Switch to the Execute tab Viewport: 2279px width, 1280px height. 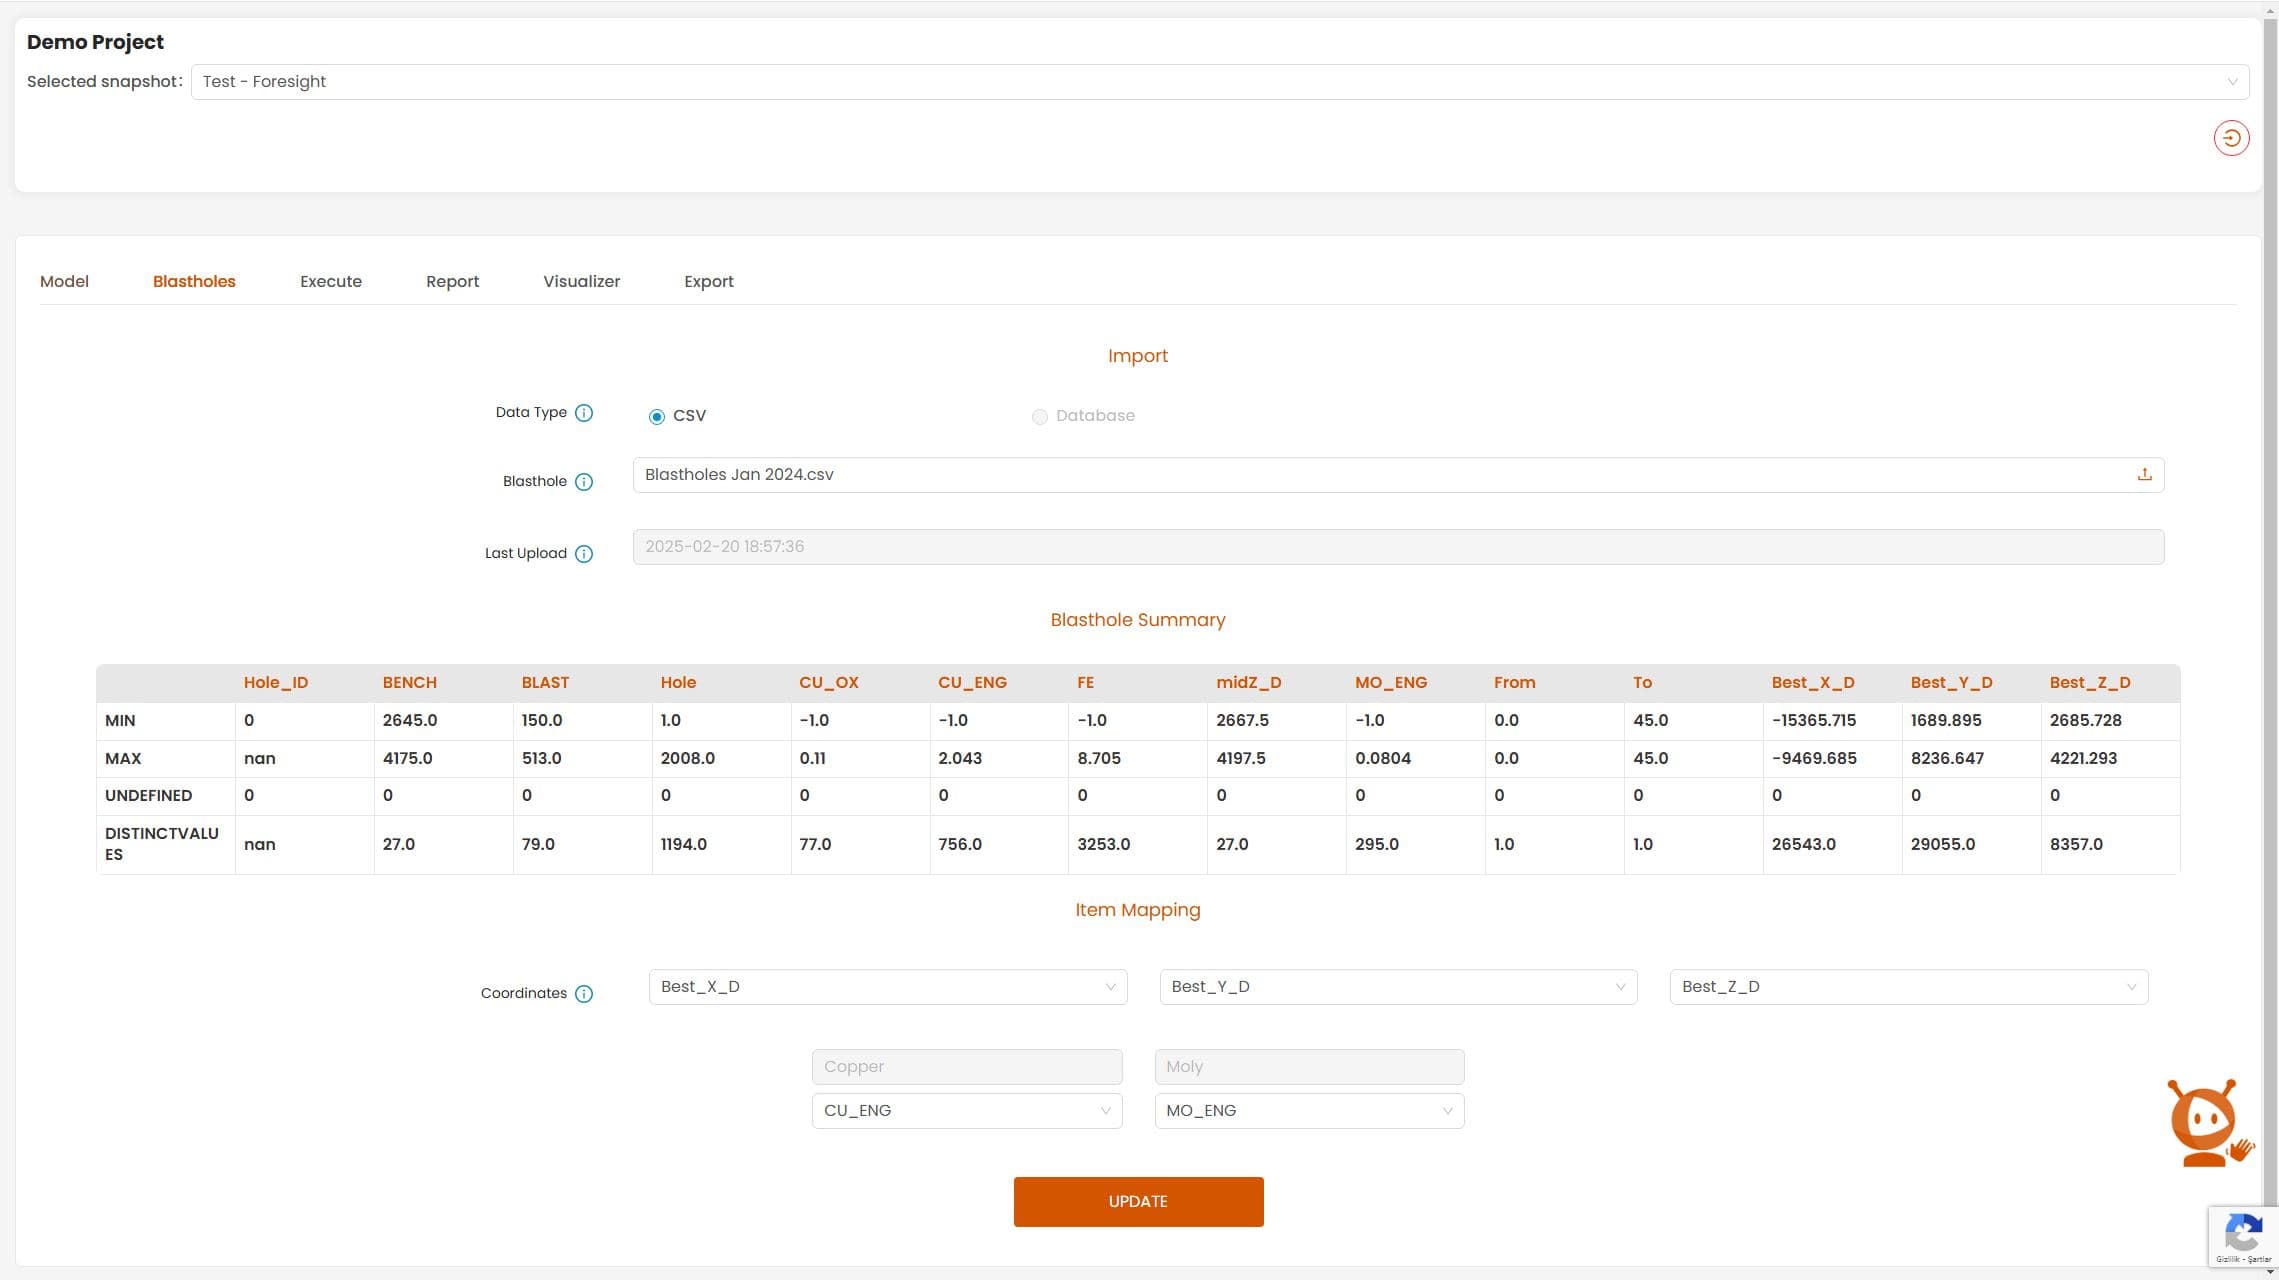click(331, 282)
